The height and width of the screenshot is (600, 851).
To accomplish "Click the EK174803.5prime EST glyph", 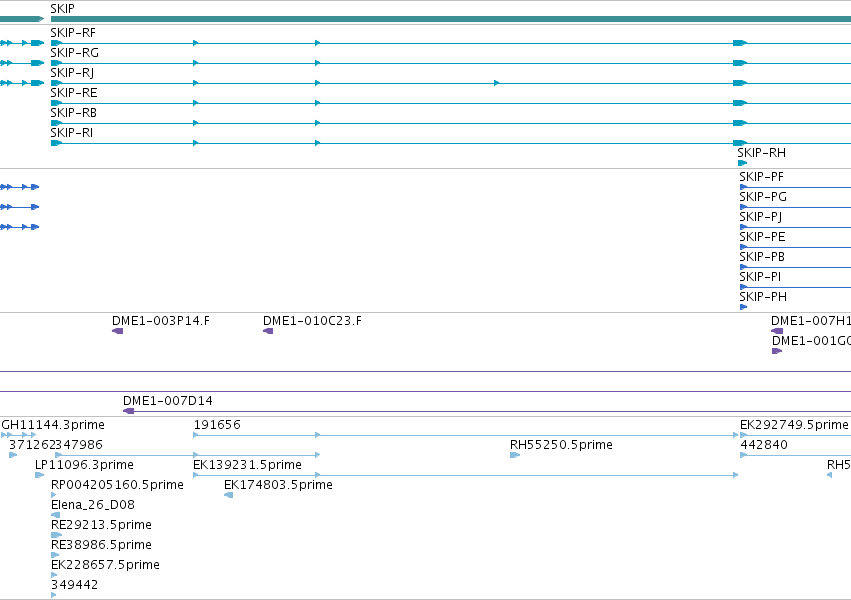I will tap(228, 495).
